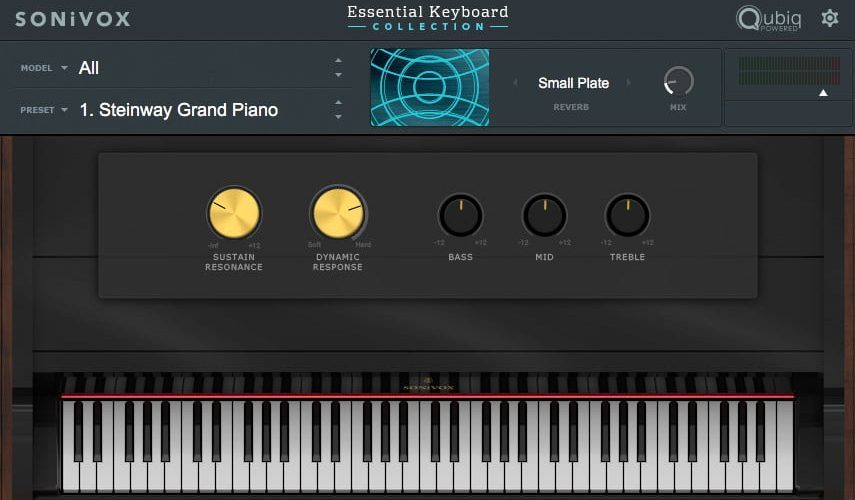855x500 pixels.
Task: Switch to next reverb type arrow
Action: pyautogui.click(x=629, y=83)
